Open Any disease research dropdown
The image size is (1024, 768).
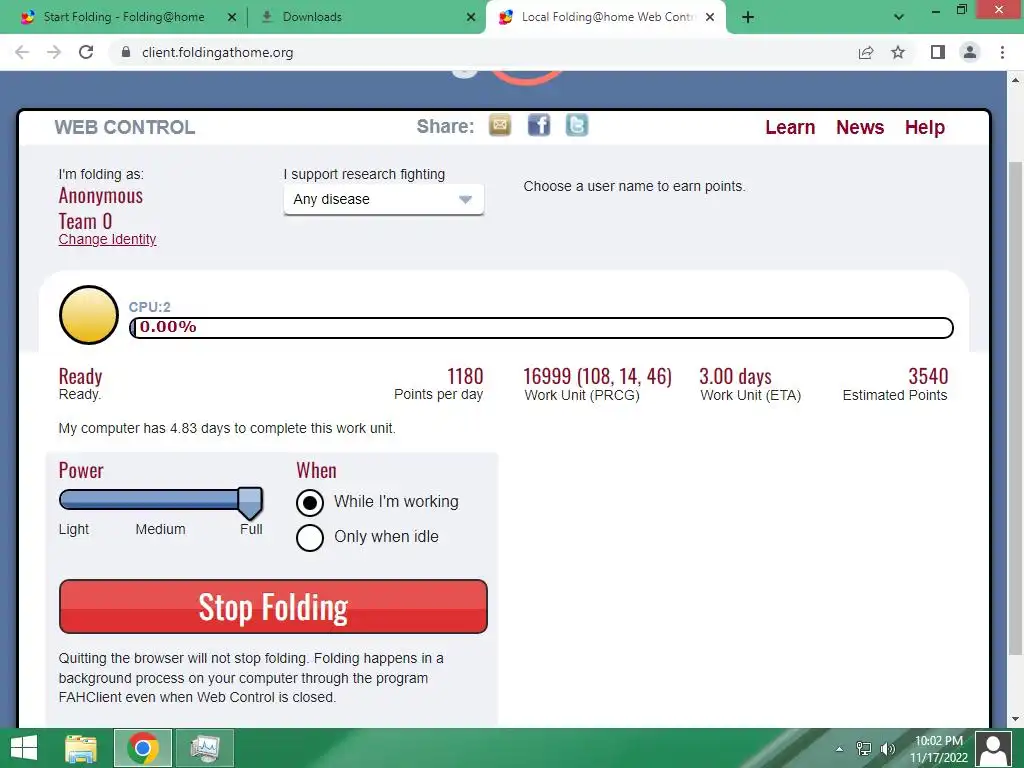(384, 199)
